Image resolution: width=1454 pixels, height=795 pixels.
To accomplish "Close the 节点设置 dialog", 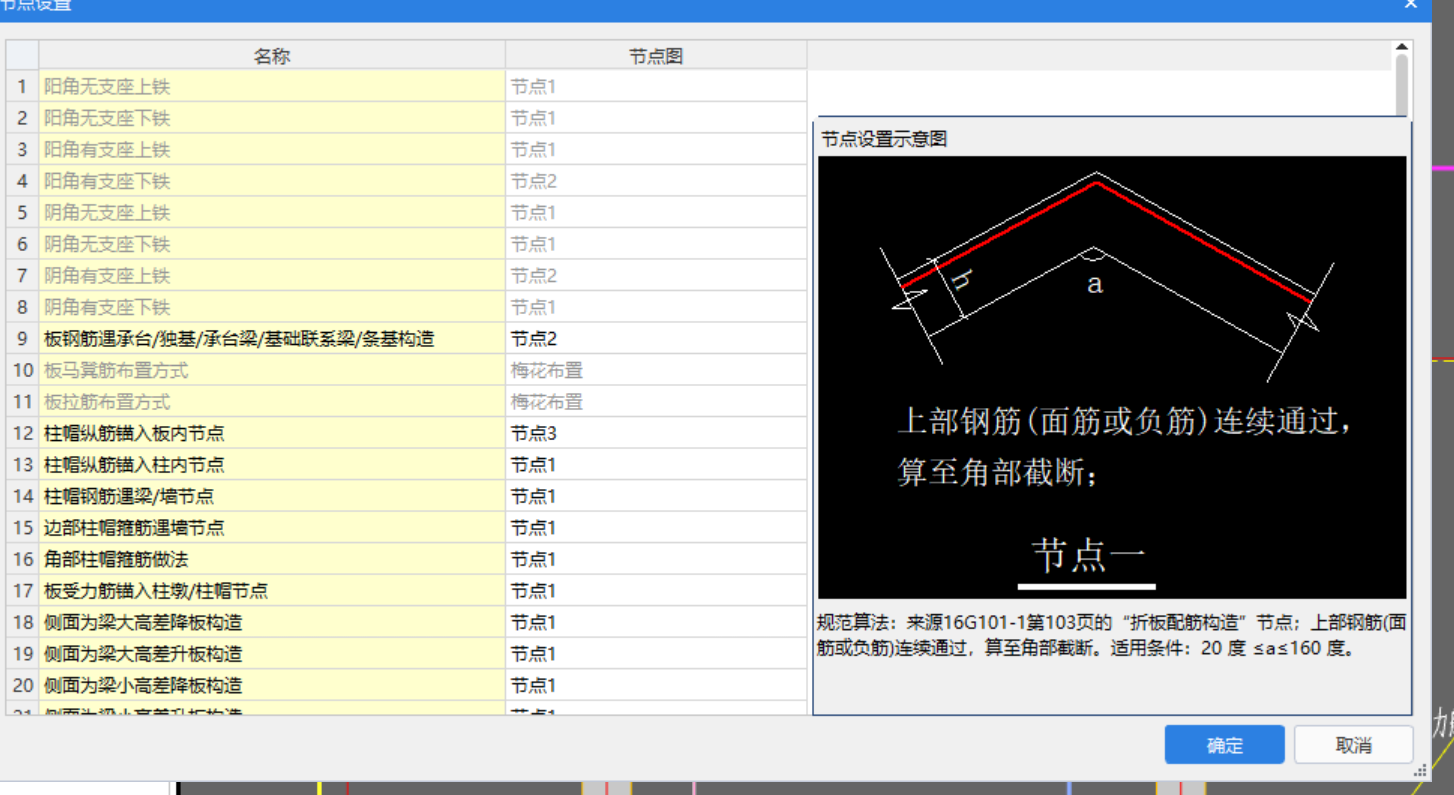I will click(1410, 4).
